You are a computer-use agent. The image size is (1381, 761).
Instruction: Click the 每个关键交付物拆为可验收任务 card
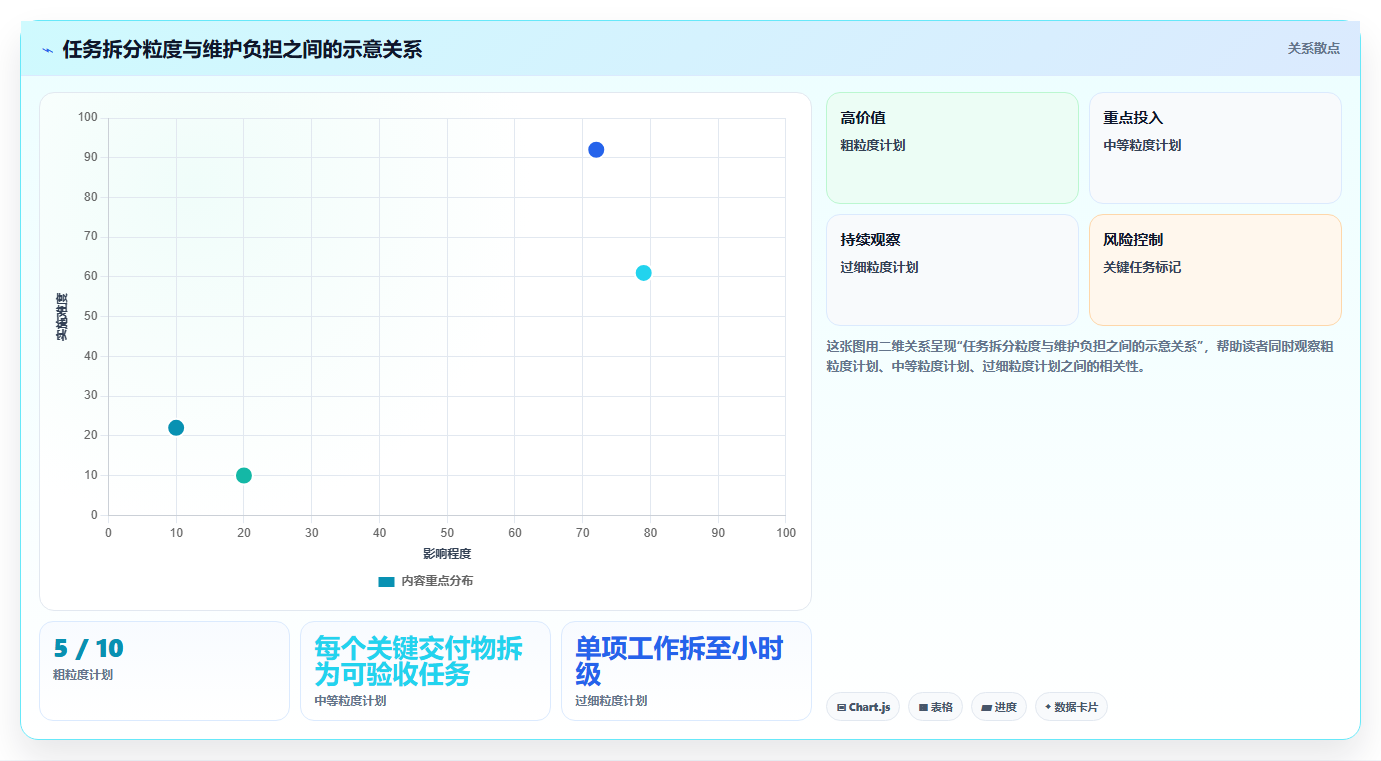coord(425,671)
